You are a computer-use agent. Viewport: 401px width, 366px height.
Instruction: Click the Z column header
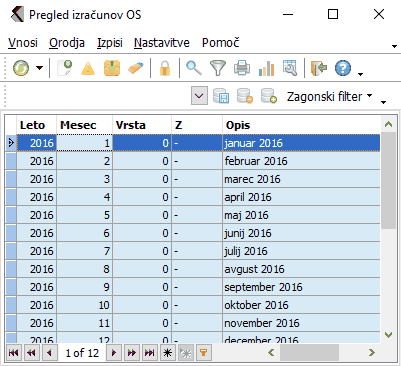coord(197,125)
